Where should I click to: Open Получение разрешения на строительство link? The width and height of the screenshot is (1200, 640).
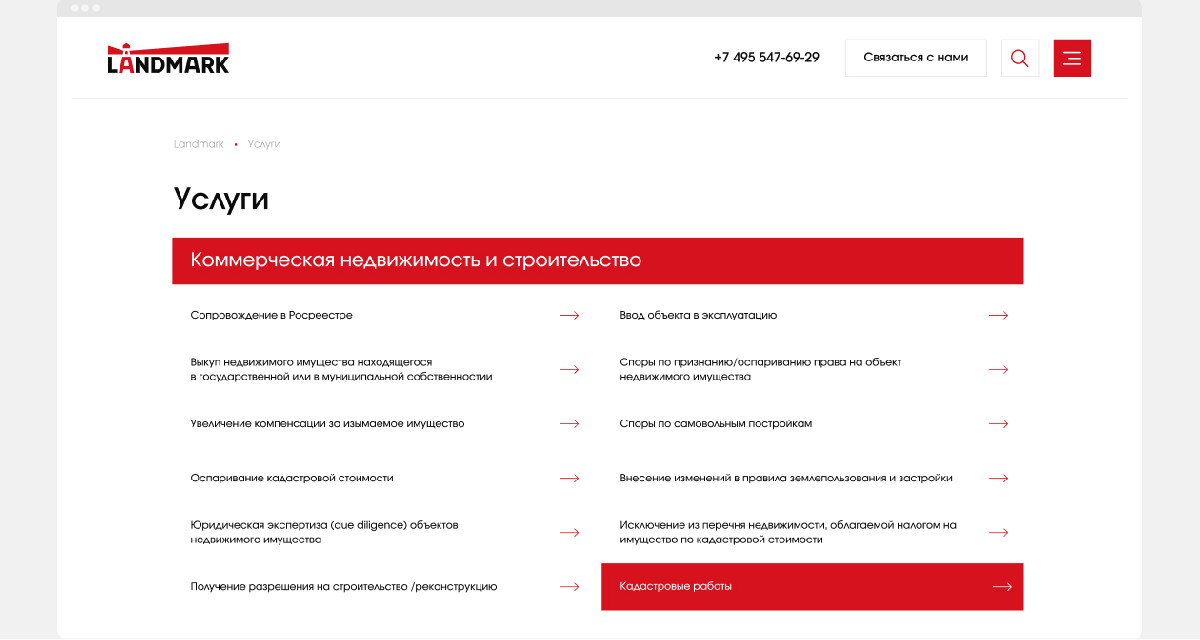coord(343,587)
